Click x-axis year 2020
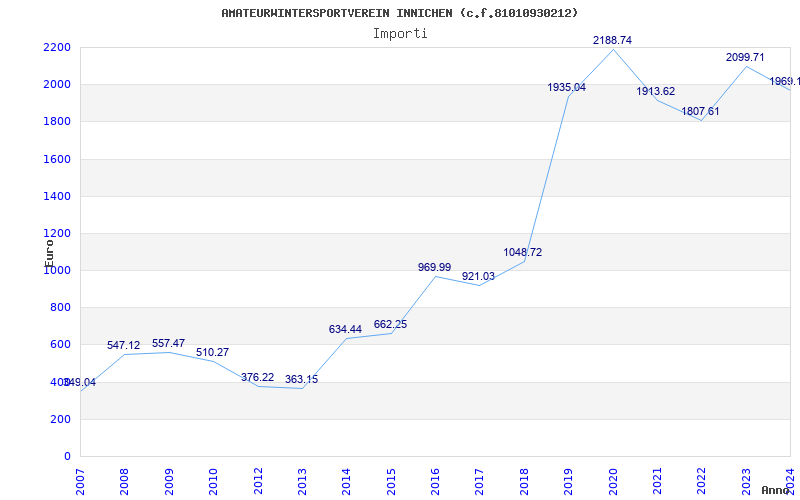 [x=613, y=481]
